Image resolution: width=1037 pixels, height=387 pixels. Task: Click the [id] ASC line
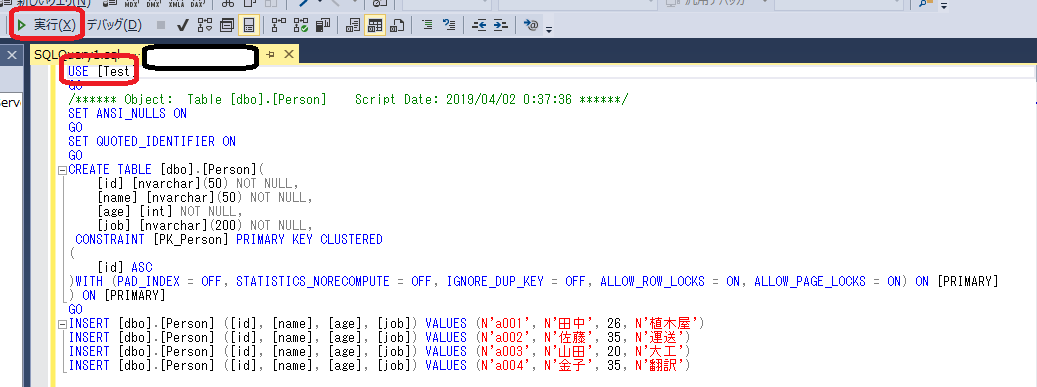pyautogui.click(x=124, y=267)
